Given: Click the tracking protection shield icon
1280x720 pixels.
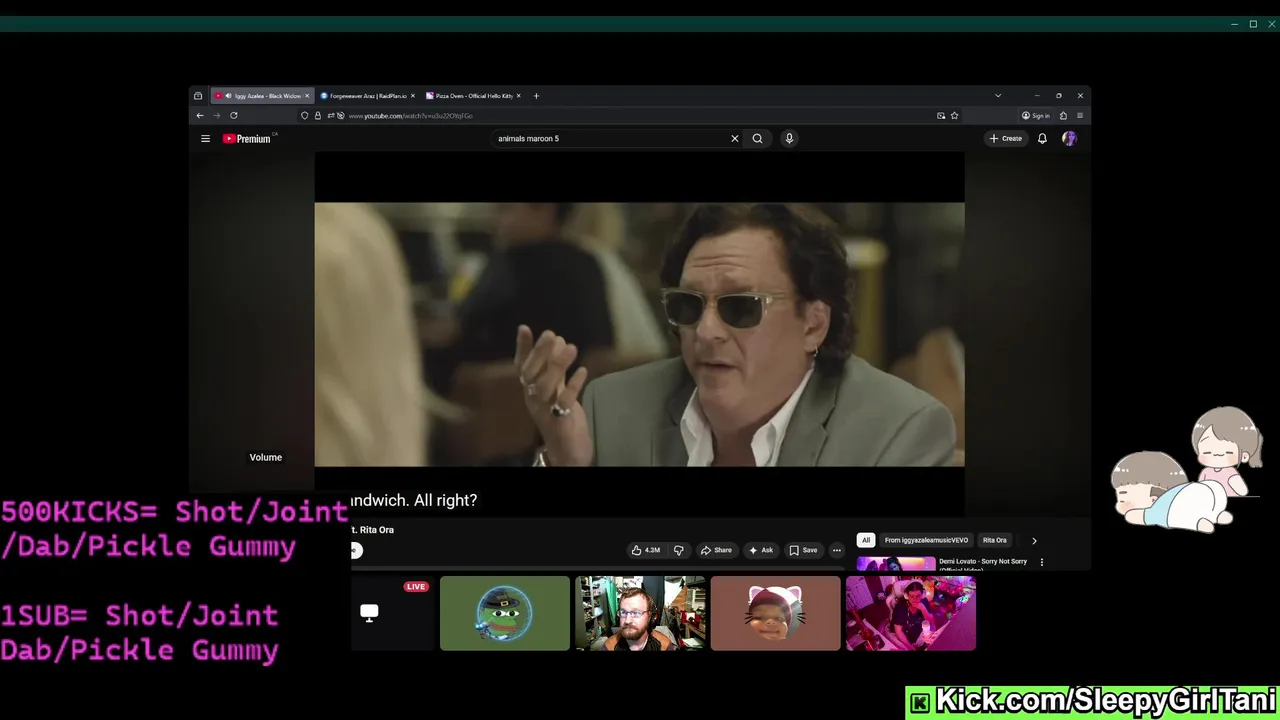Looking at the screenshot, I should (305, 116).
